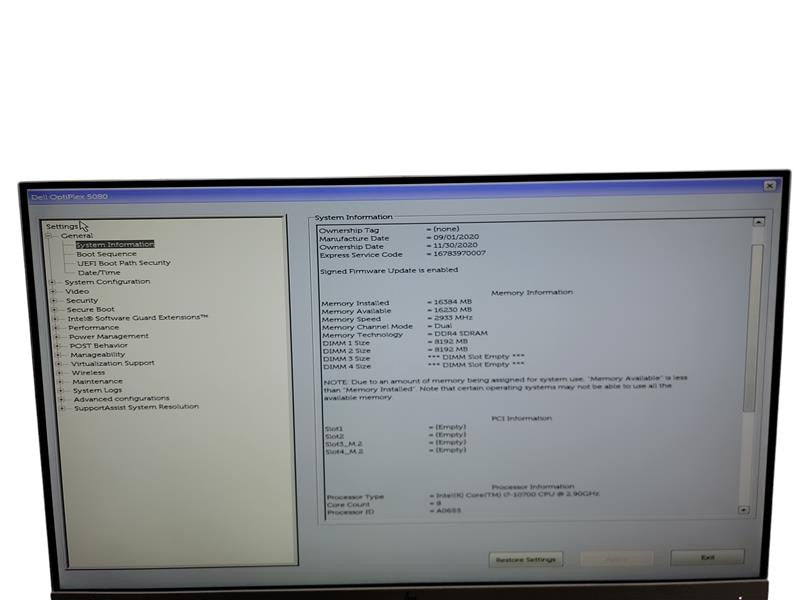Expand the Video node
800x600 pixels.
tap(53, 291)
